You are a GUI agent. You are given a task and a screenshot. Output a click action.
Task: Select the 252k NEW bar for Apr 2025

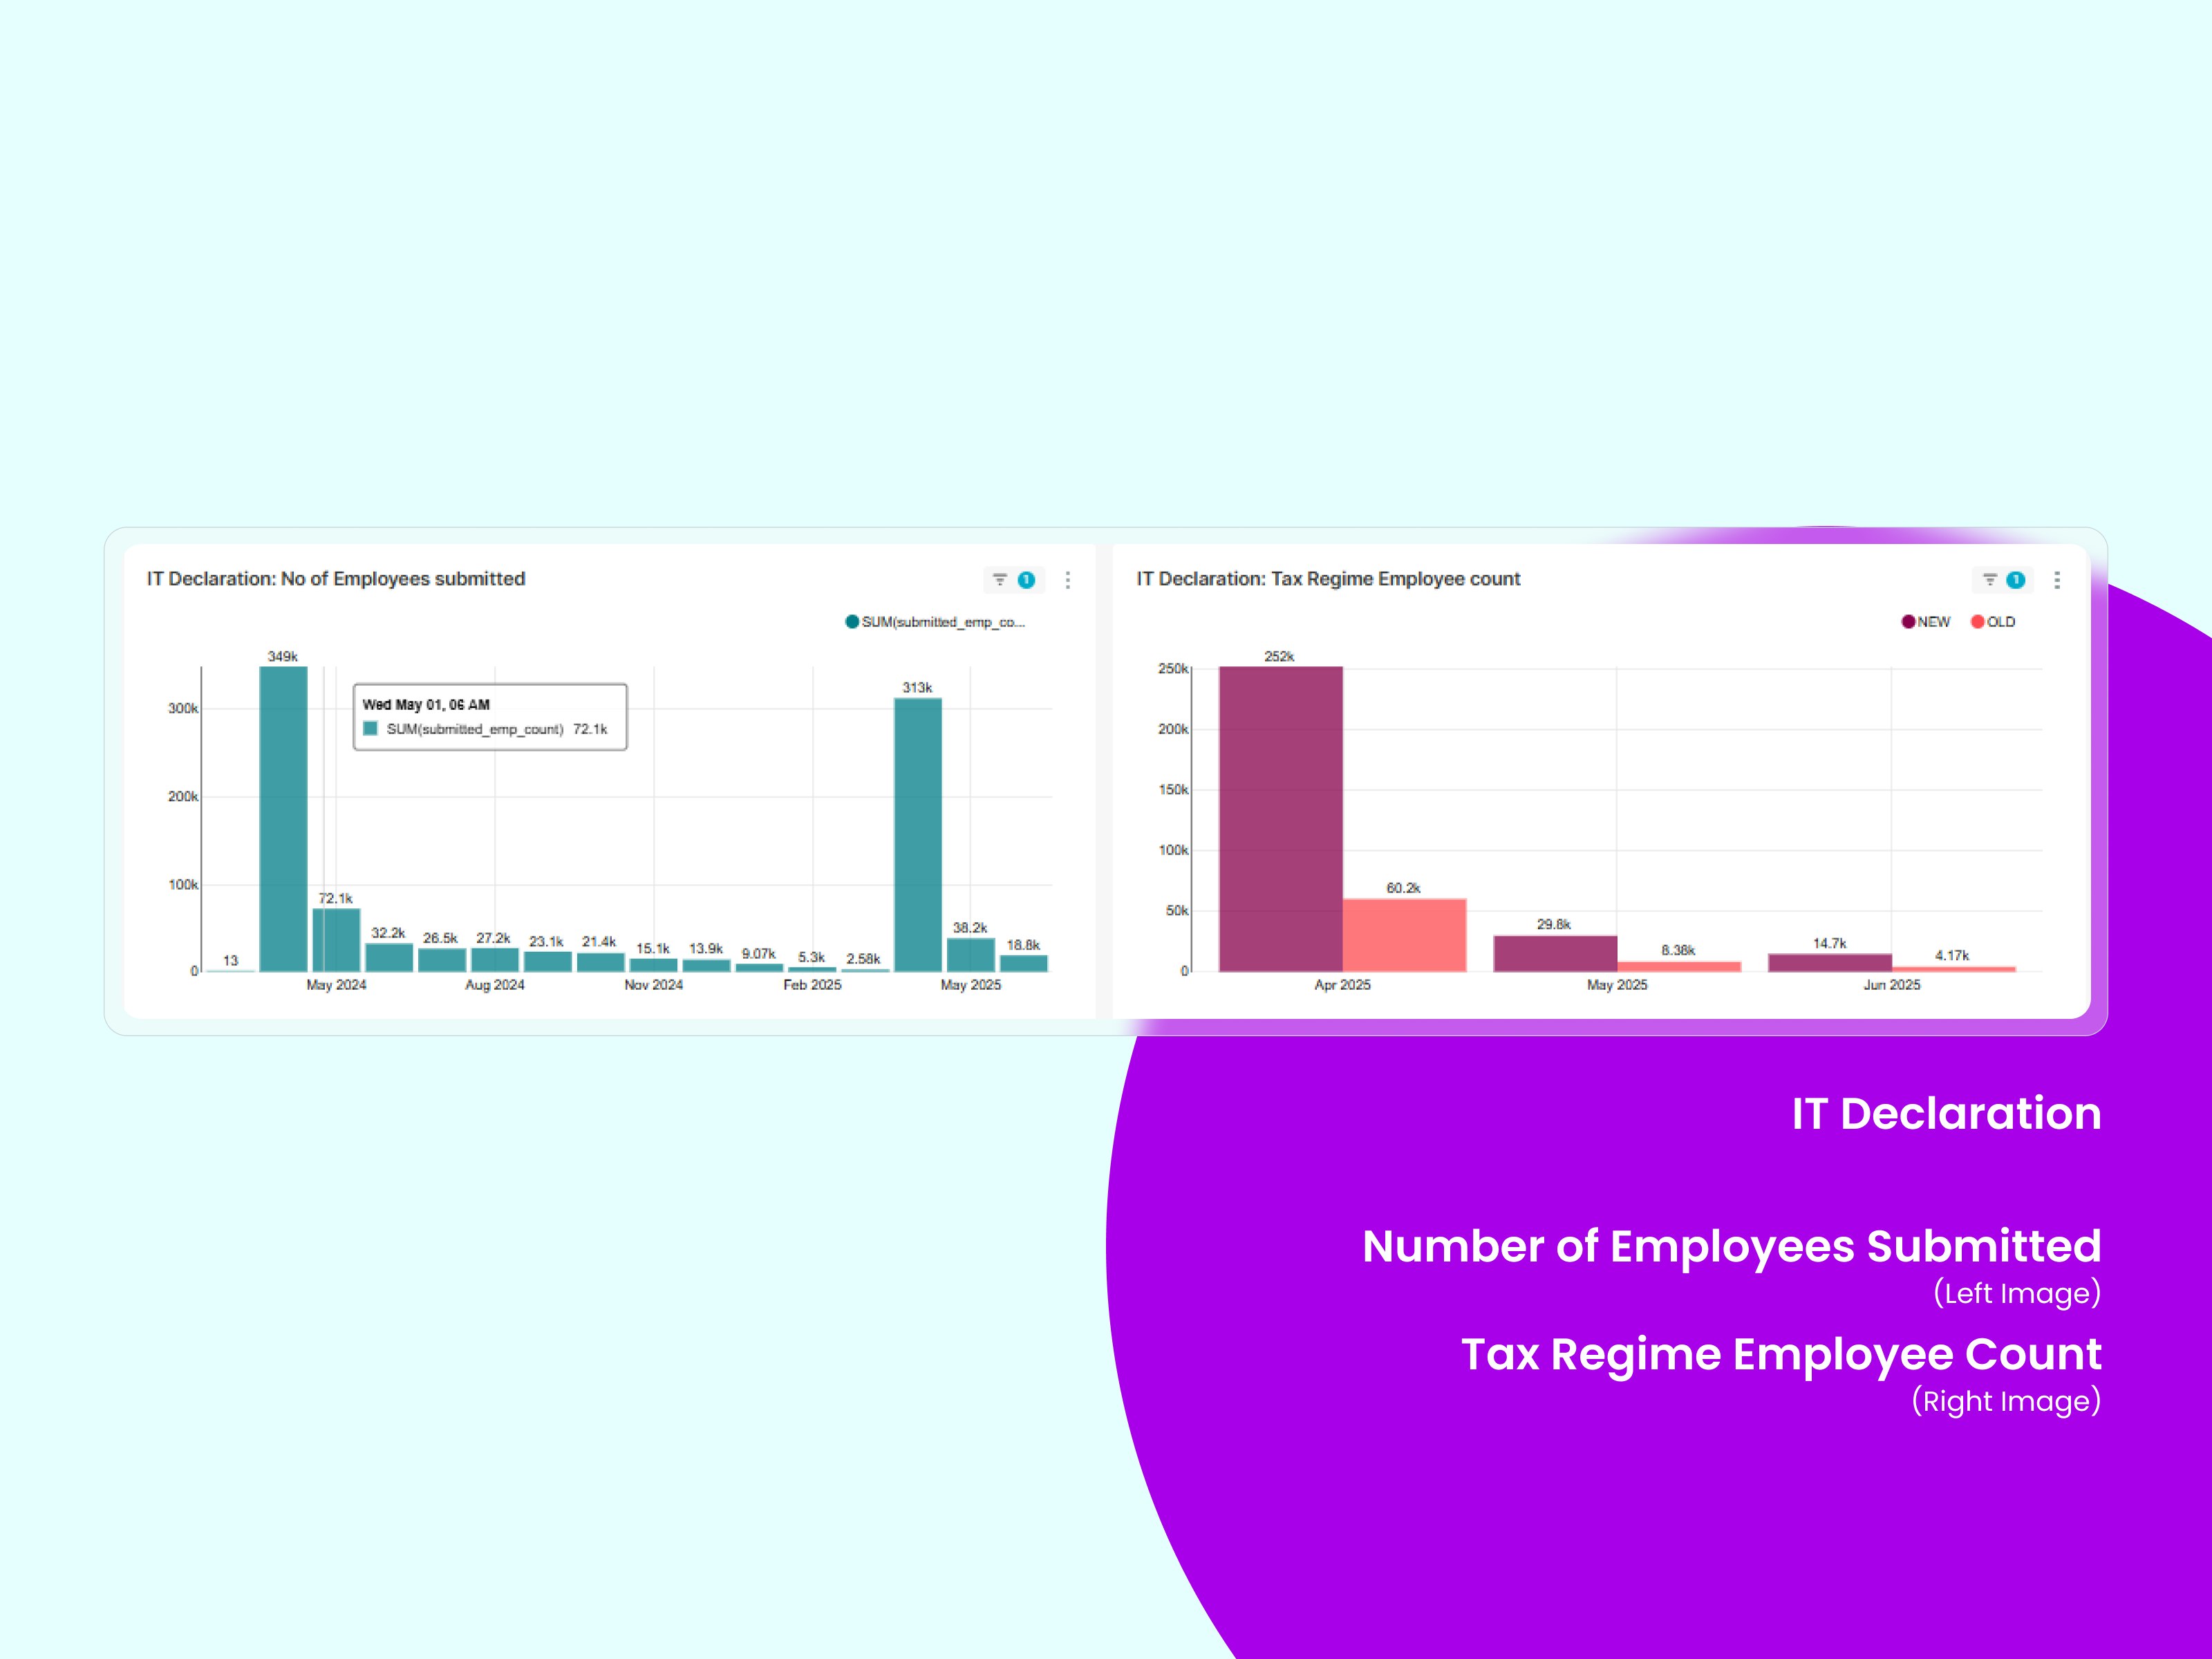click(x=1281, y=819)
